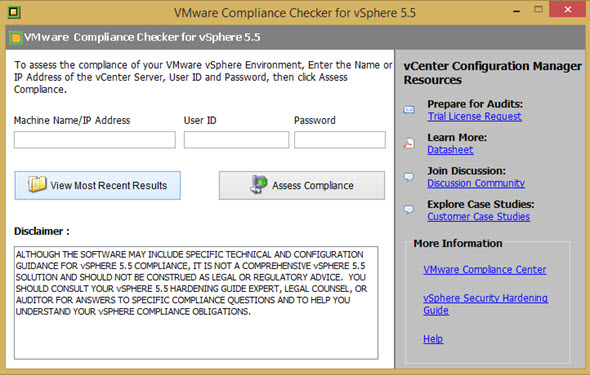The width and height of the screenshot is (590, 375).
Task: Click the computer icon on Assess Compliance
Action: point(259,184)
